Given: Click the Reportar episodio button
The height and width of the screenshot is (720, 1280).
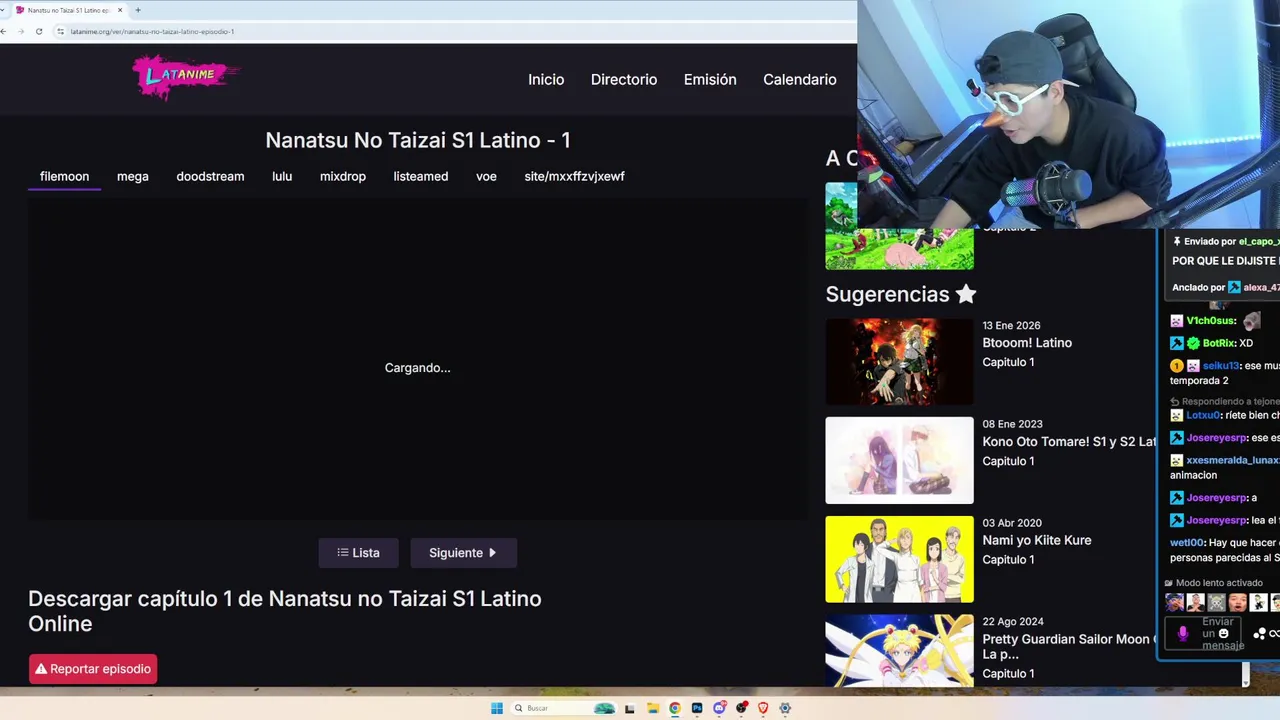Looking at the screenshot, I should click(93, 669).
